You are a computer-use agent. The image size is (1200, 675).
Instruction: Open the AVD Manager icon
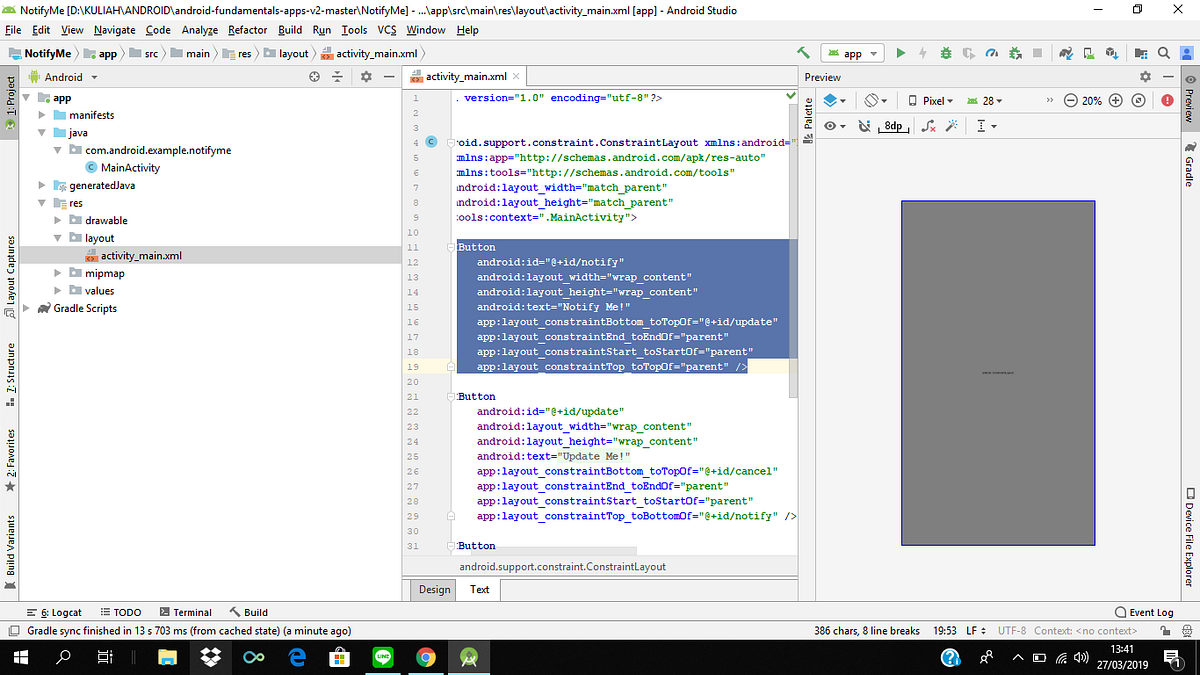tap(1090, 53)
